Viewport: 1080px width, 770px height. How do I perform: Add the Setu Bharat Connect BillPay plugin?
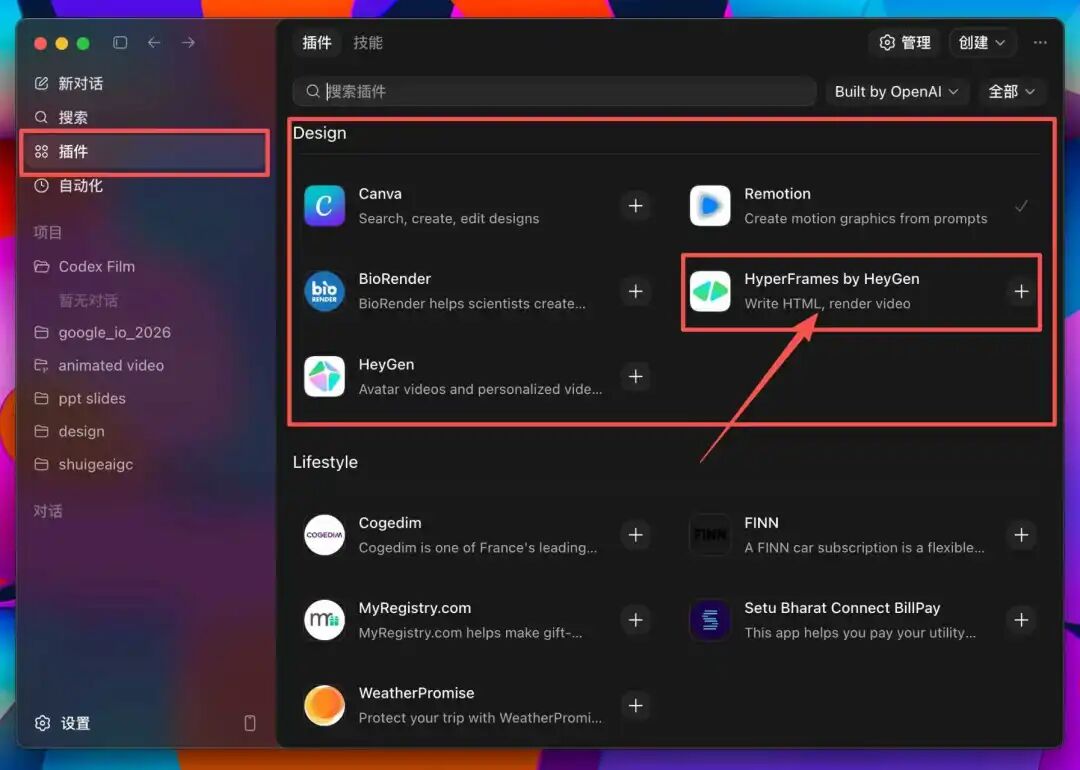coord(1021,621)
